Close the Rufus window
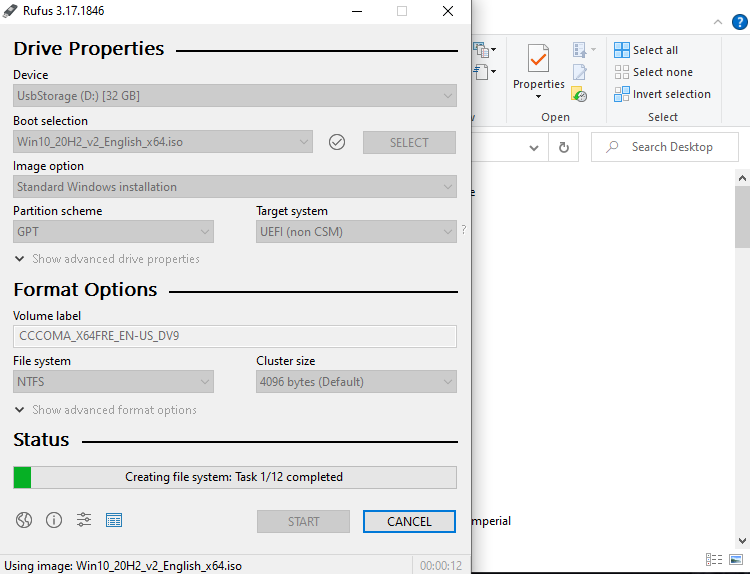This screenshot has width=750, height=574. (448, 11)
